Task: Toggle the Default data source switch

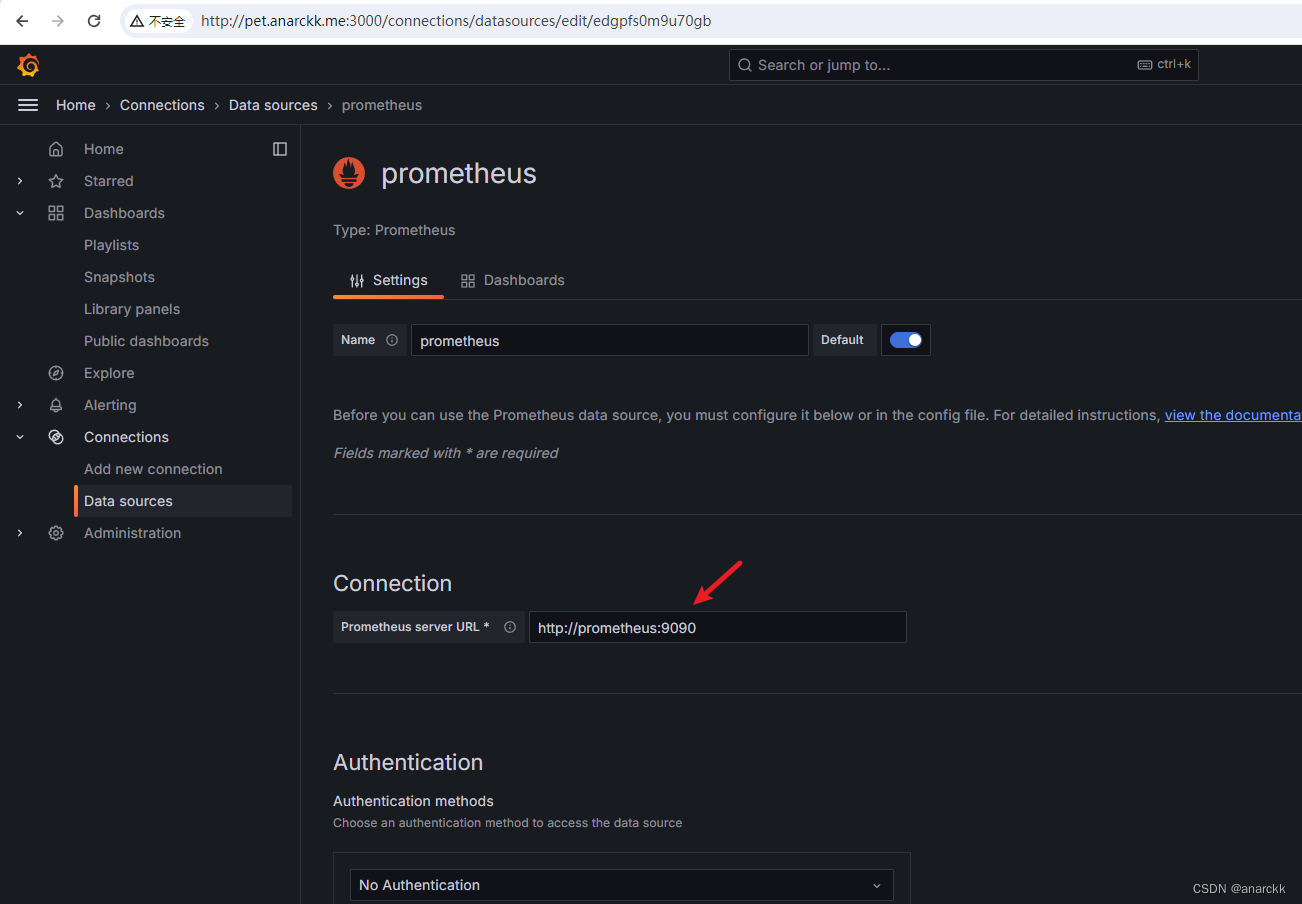Action: 906,340
